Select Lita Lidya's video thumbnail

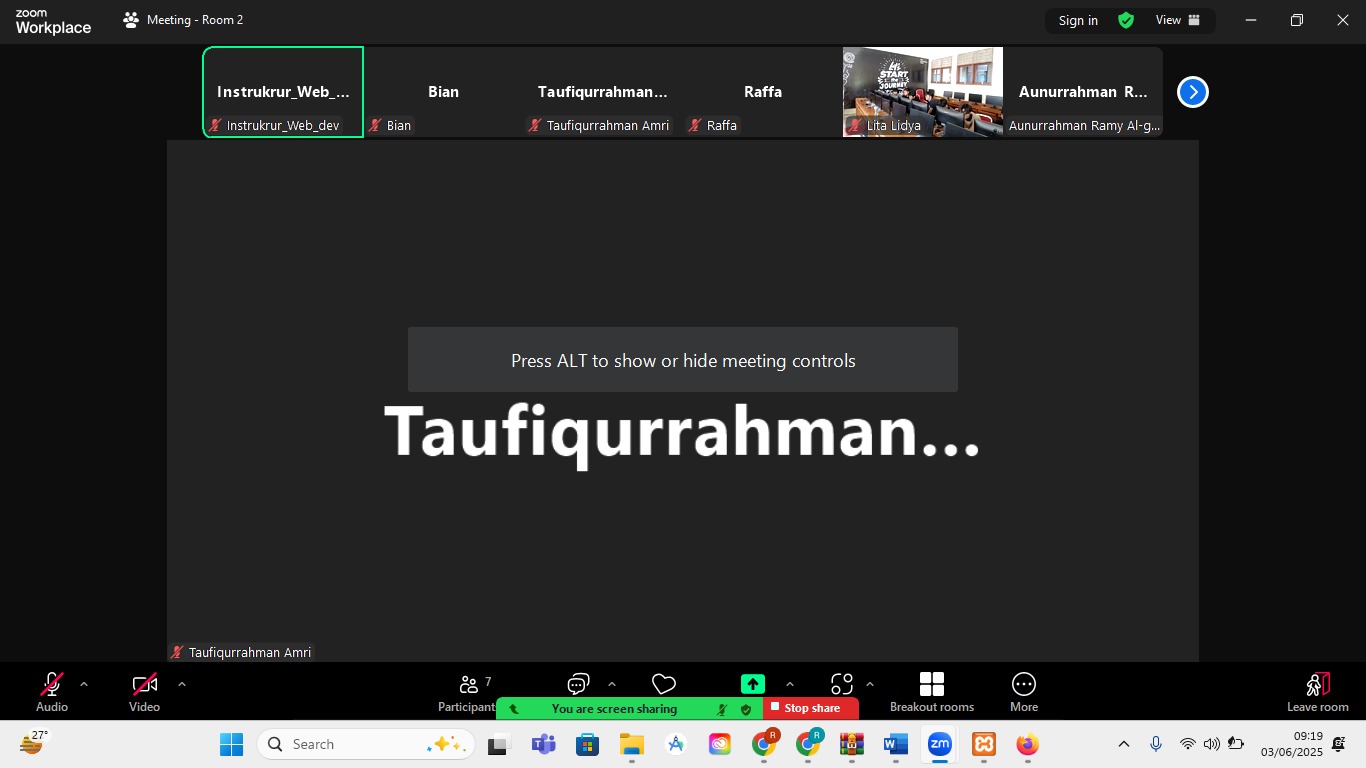point(922,91)
